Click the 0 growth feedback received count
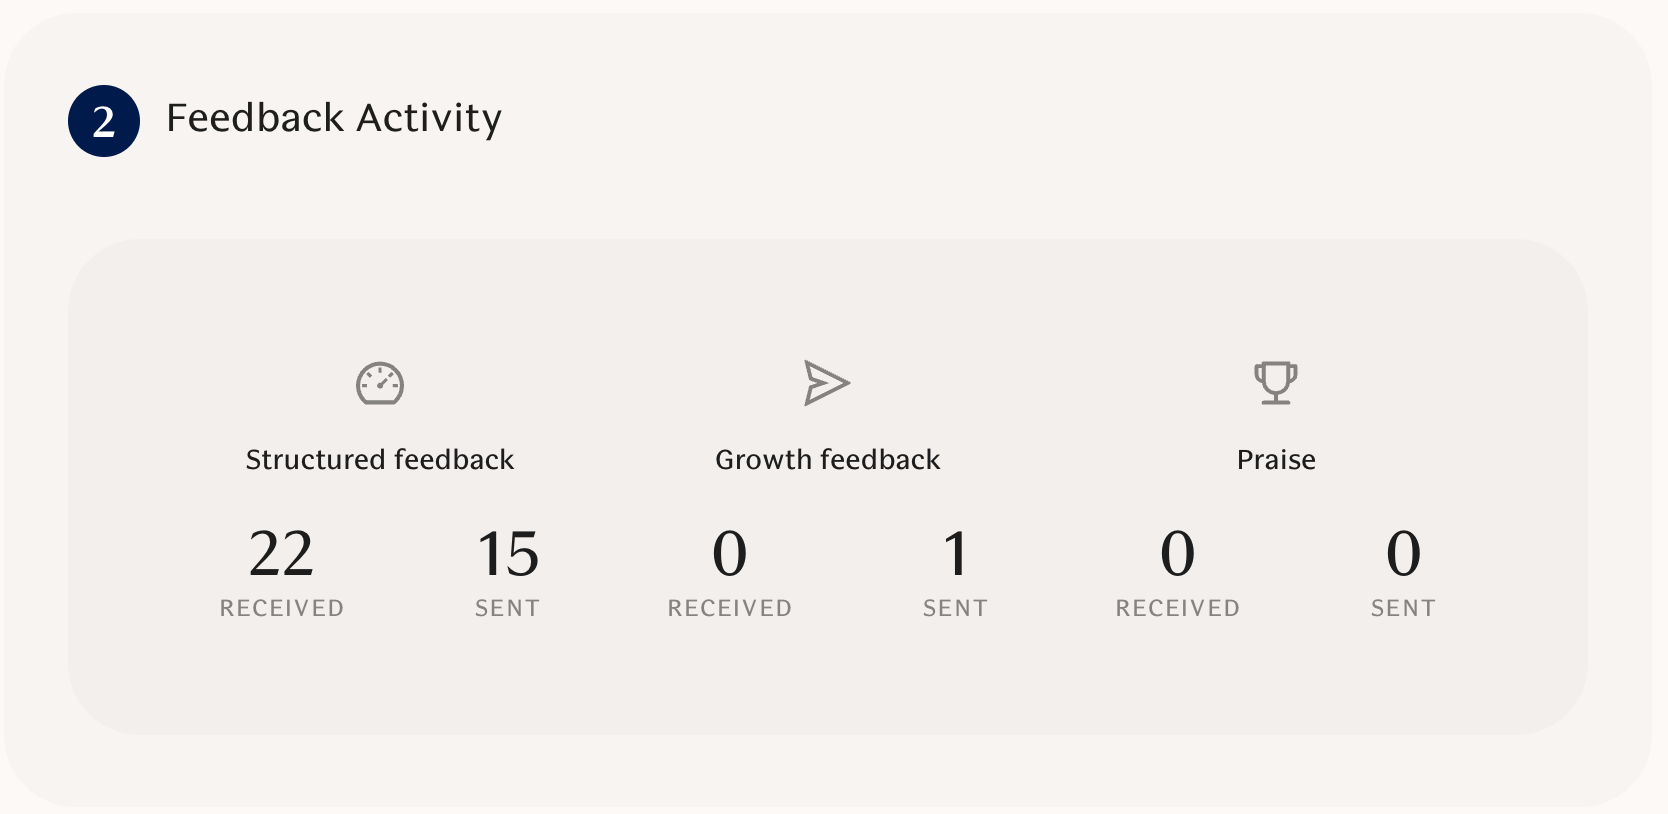Image resolution: width=1668 pixels, height=814 pixels. (x=730, y=553)
